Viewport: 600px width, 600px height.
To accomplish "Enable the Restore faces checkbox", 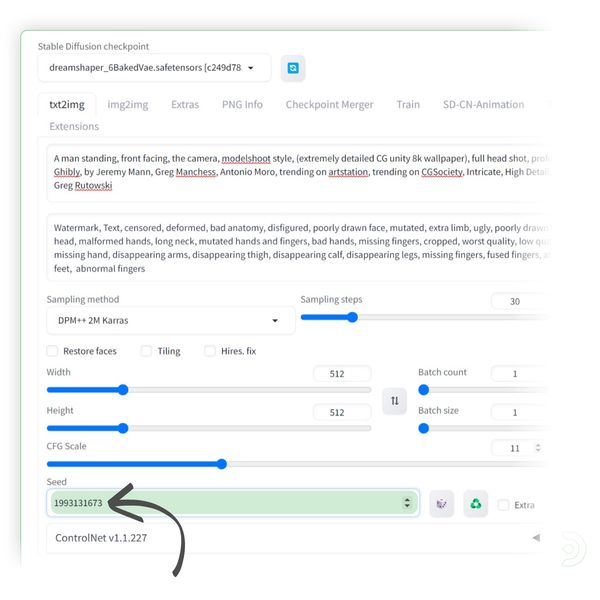I will [53, 351].
